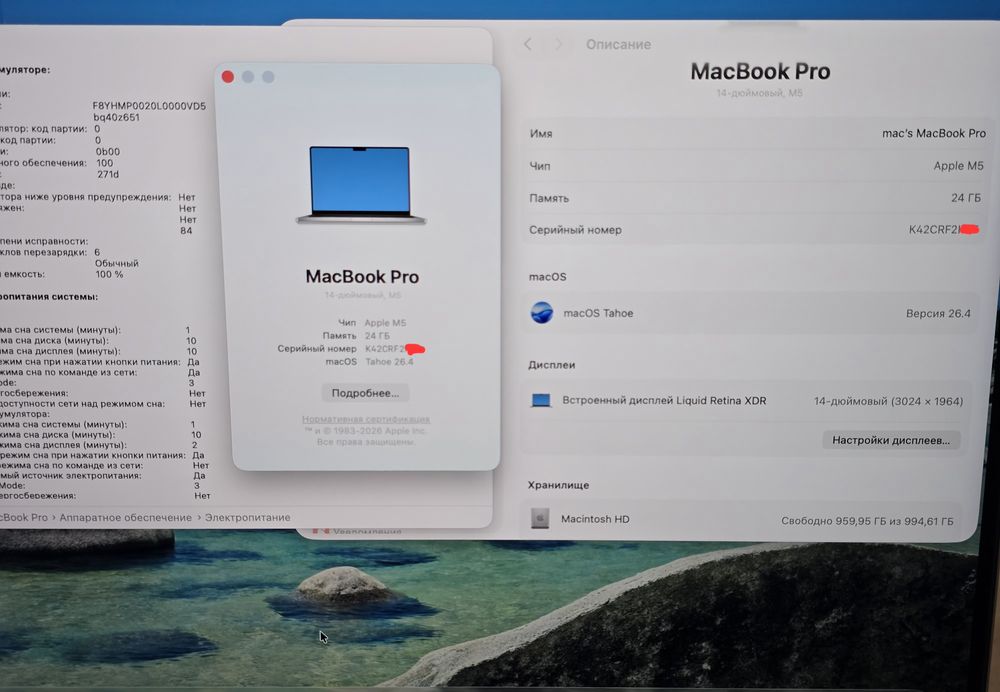This screenshot has width=1000, height=692.
Task: Open Настройки дисплеев... button
Action: pyautogui.click(x=891, y=440)
